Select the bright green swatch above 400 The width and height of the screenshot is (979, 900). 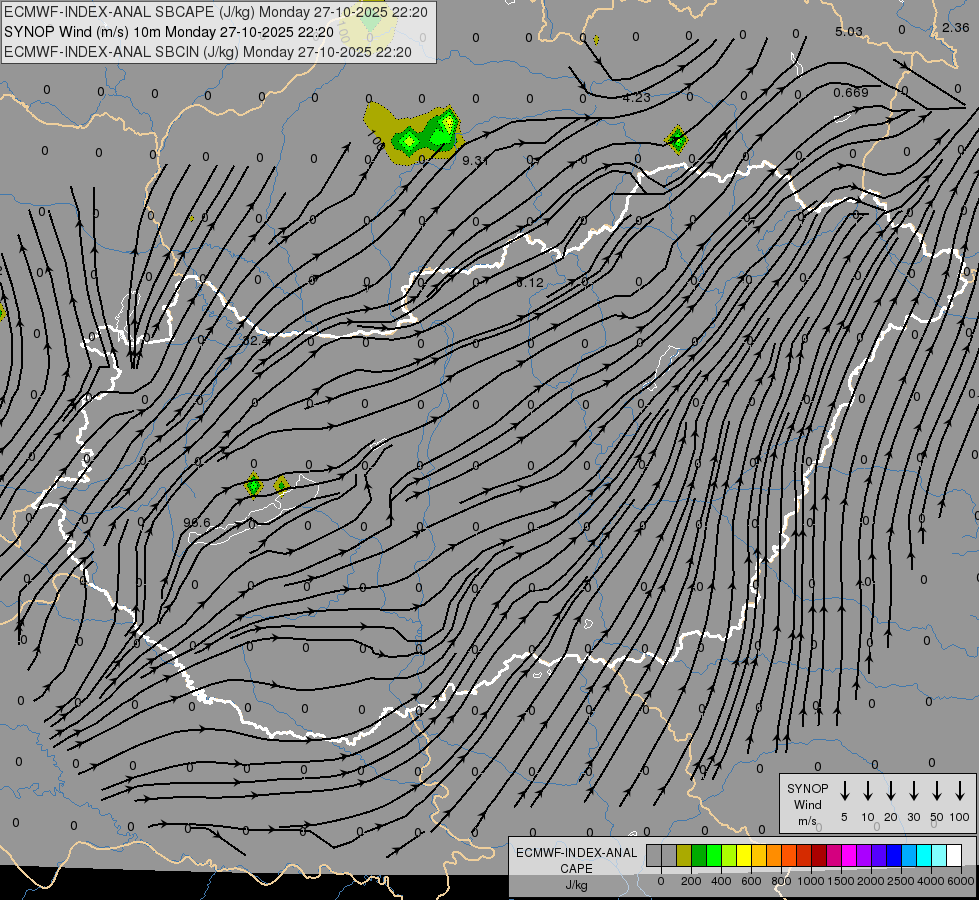tap(714, 855)
